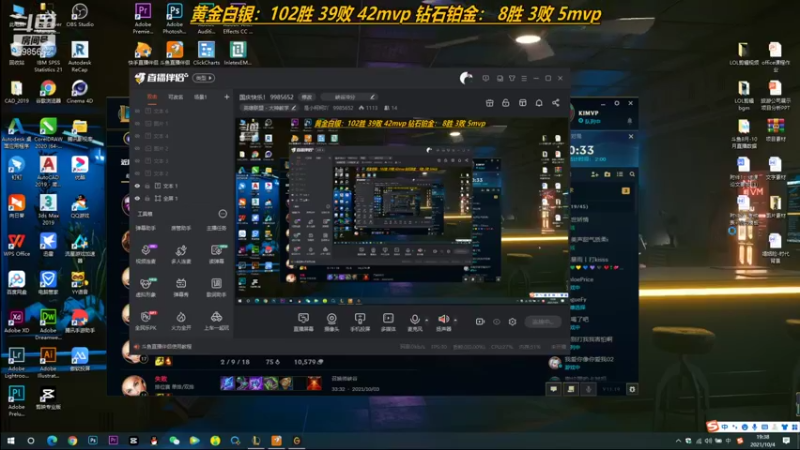800x450 pixels.
Task: Add the 直播屏幕 screen capture source
Action: point(303,322)
